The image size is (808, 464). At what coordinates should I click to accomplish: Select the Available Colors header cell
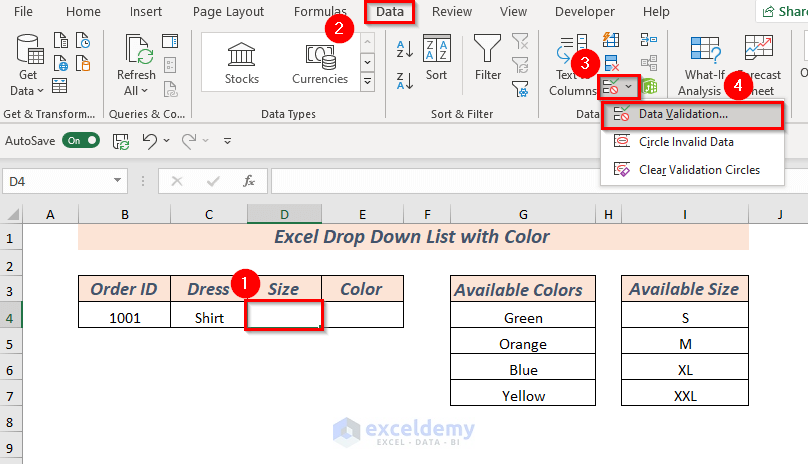tap(523, 289)
